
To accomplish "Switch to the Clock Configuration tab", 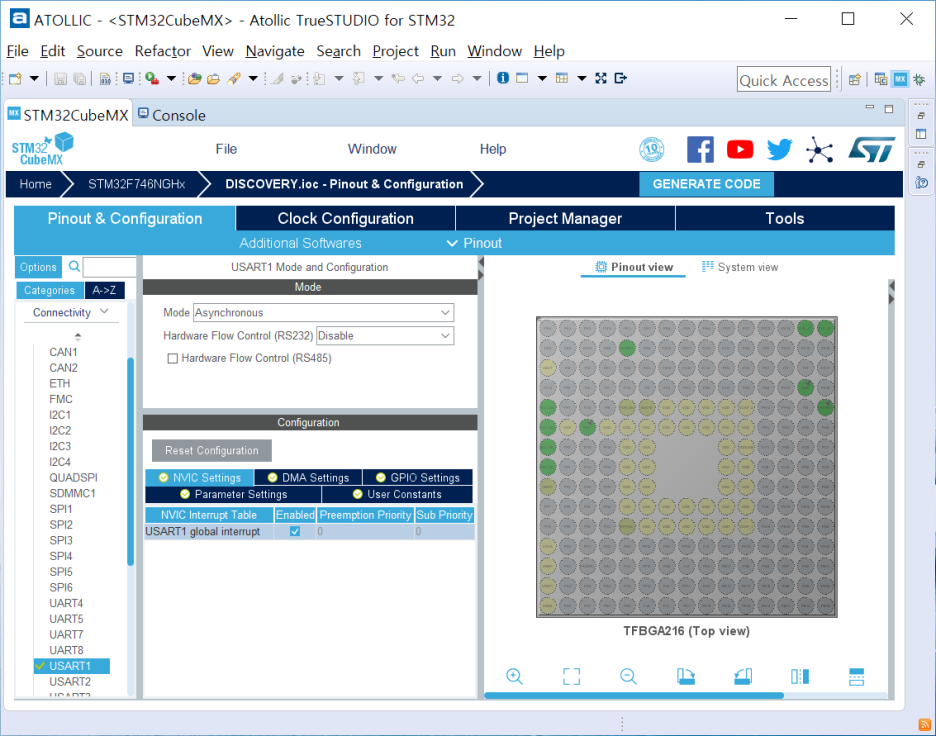I will [346, 218].
